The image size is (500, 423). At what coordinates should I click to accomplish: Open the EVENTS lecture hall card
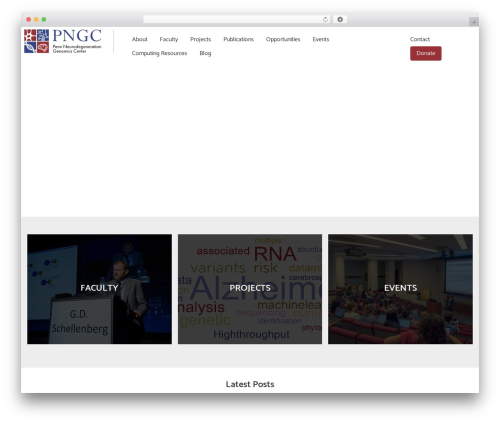tap(400, 289)
